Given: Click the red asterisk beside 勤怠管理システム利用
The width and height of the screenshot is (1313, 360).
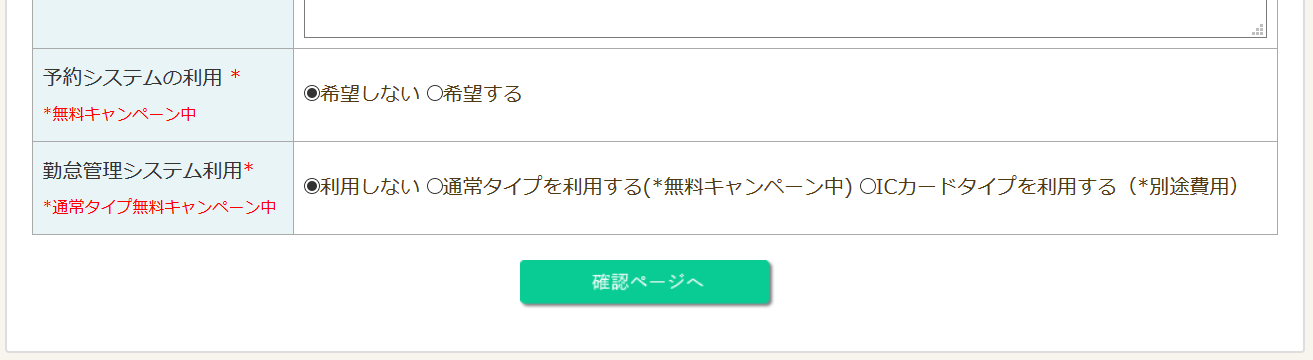Looking at the screenshot, I should [x=249, y=169].
